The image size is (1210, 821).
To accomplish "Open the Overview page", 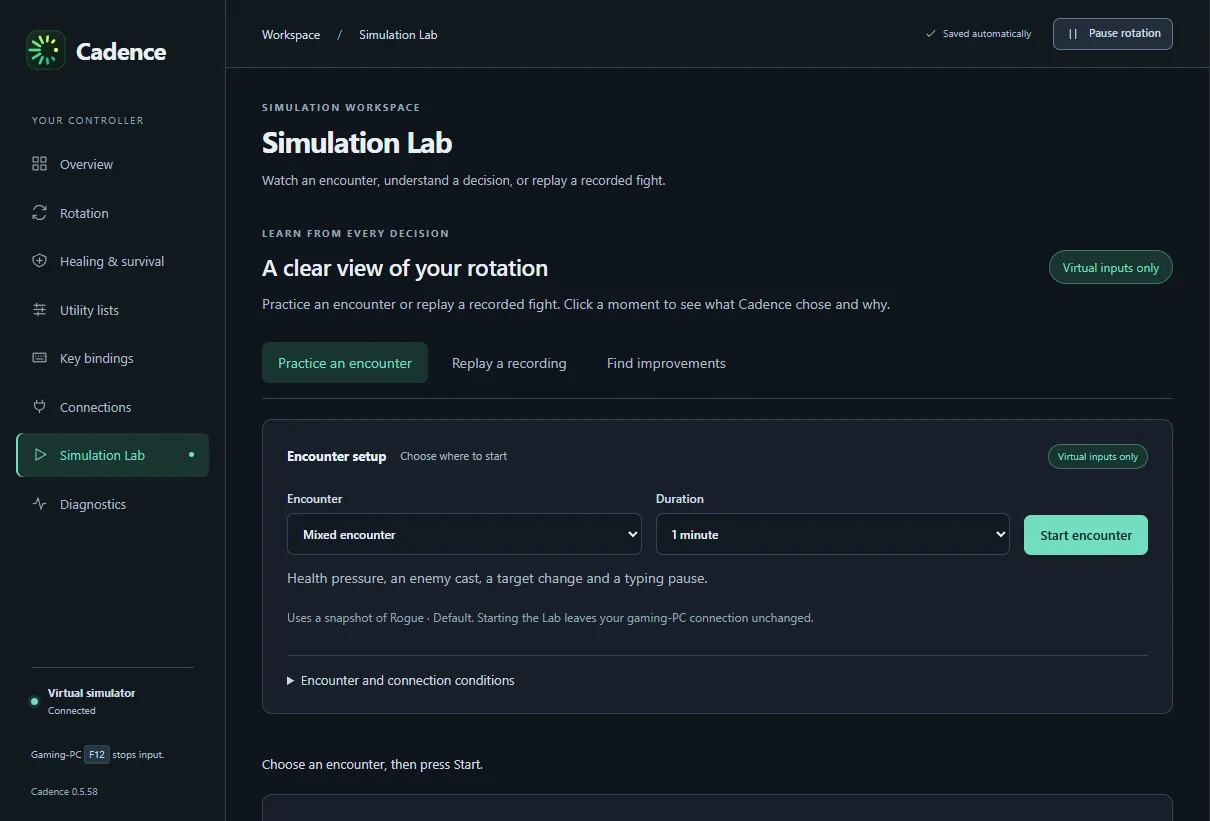I will (x=112, y=164).
